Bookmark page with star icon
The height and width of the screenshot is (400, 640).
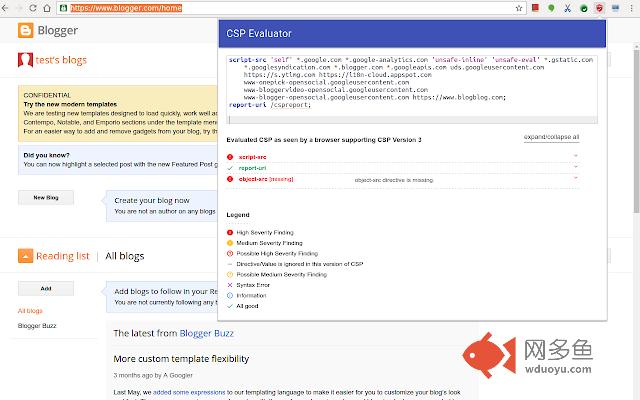(x=519, y=8)
